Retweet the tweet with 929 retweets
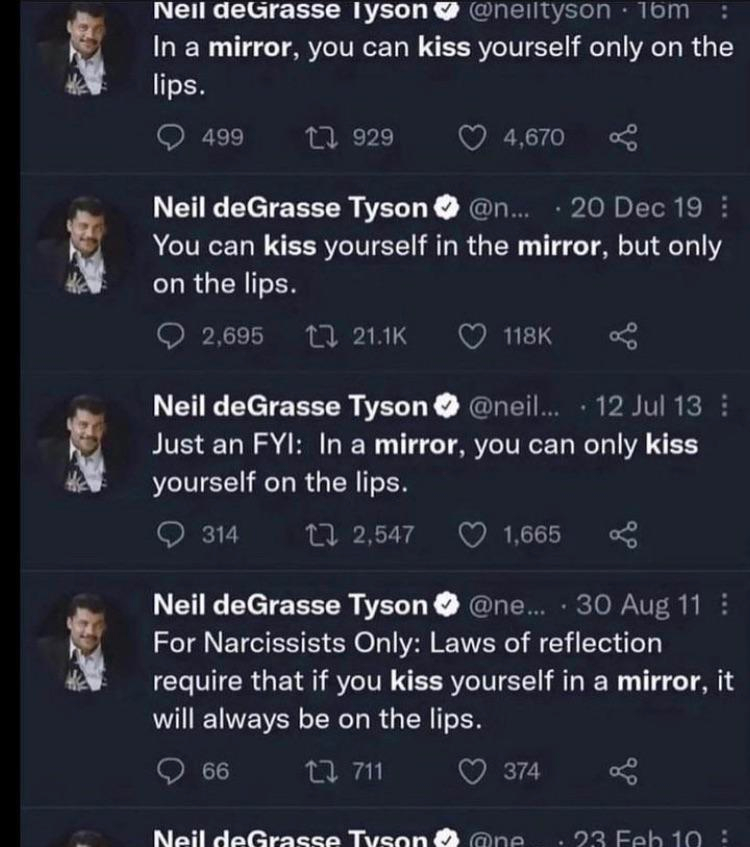 pos(316,137)
